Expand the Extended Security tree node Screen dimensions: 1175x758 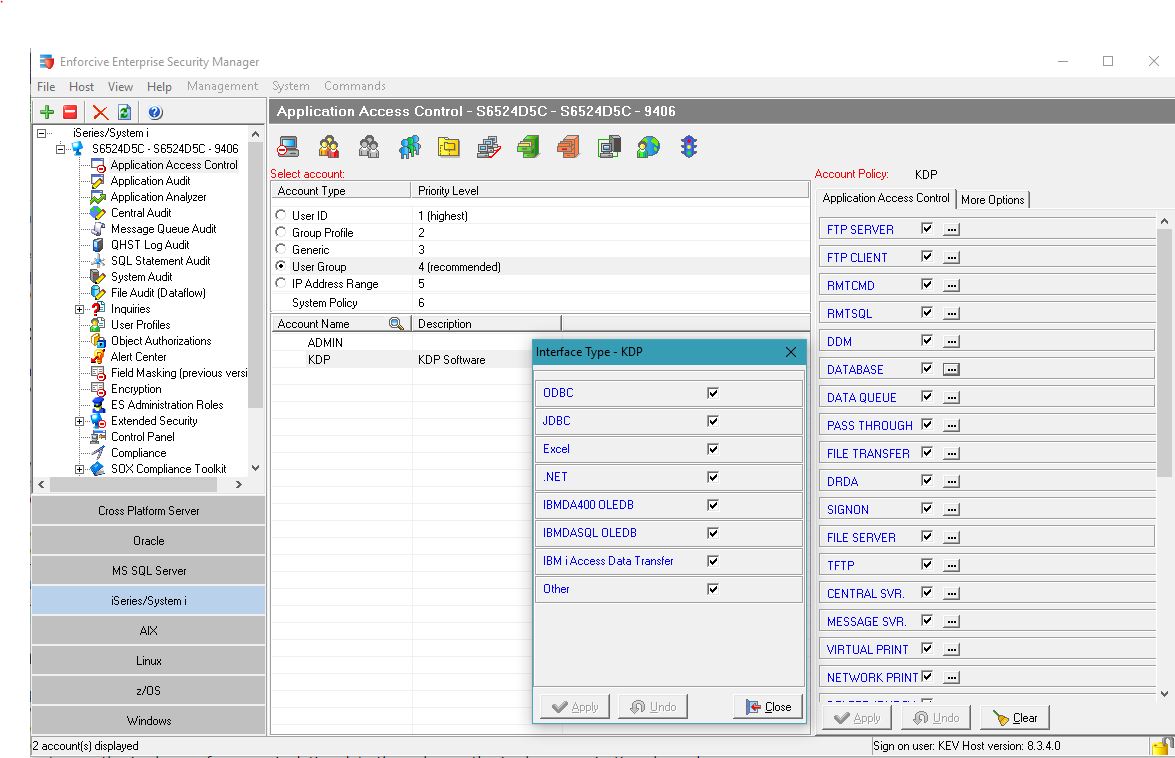[x=80, y=421]
